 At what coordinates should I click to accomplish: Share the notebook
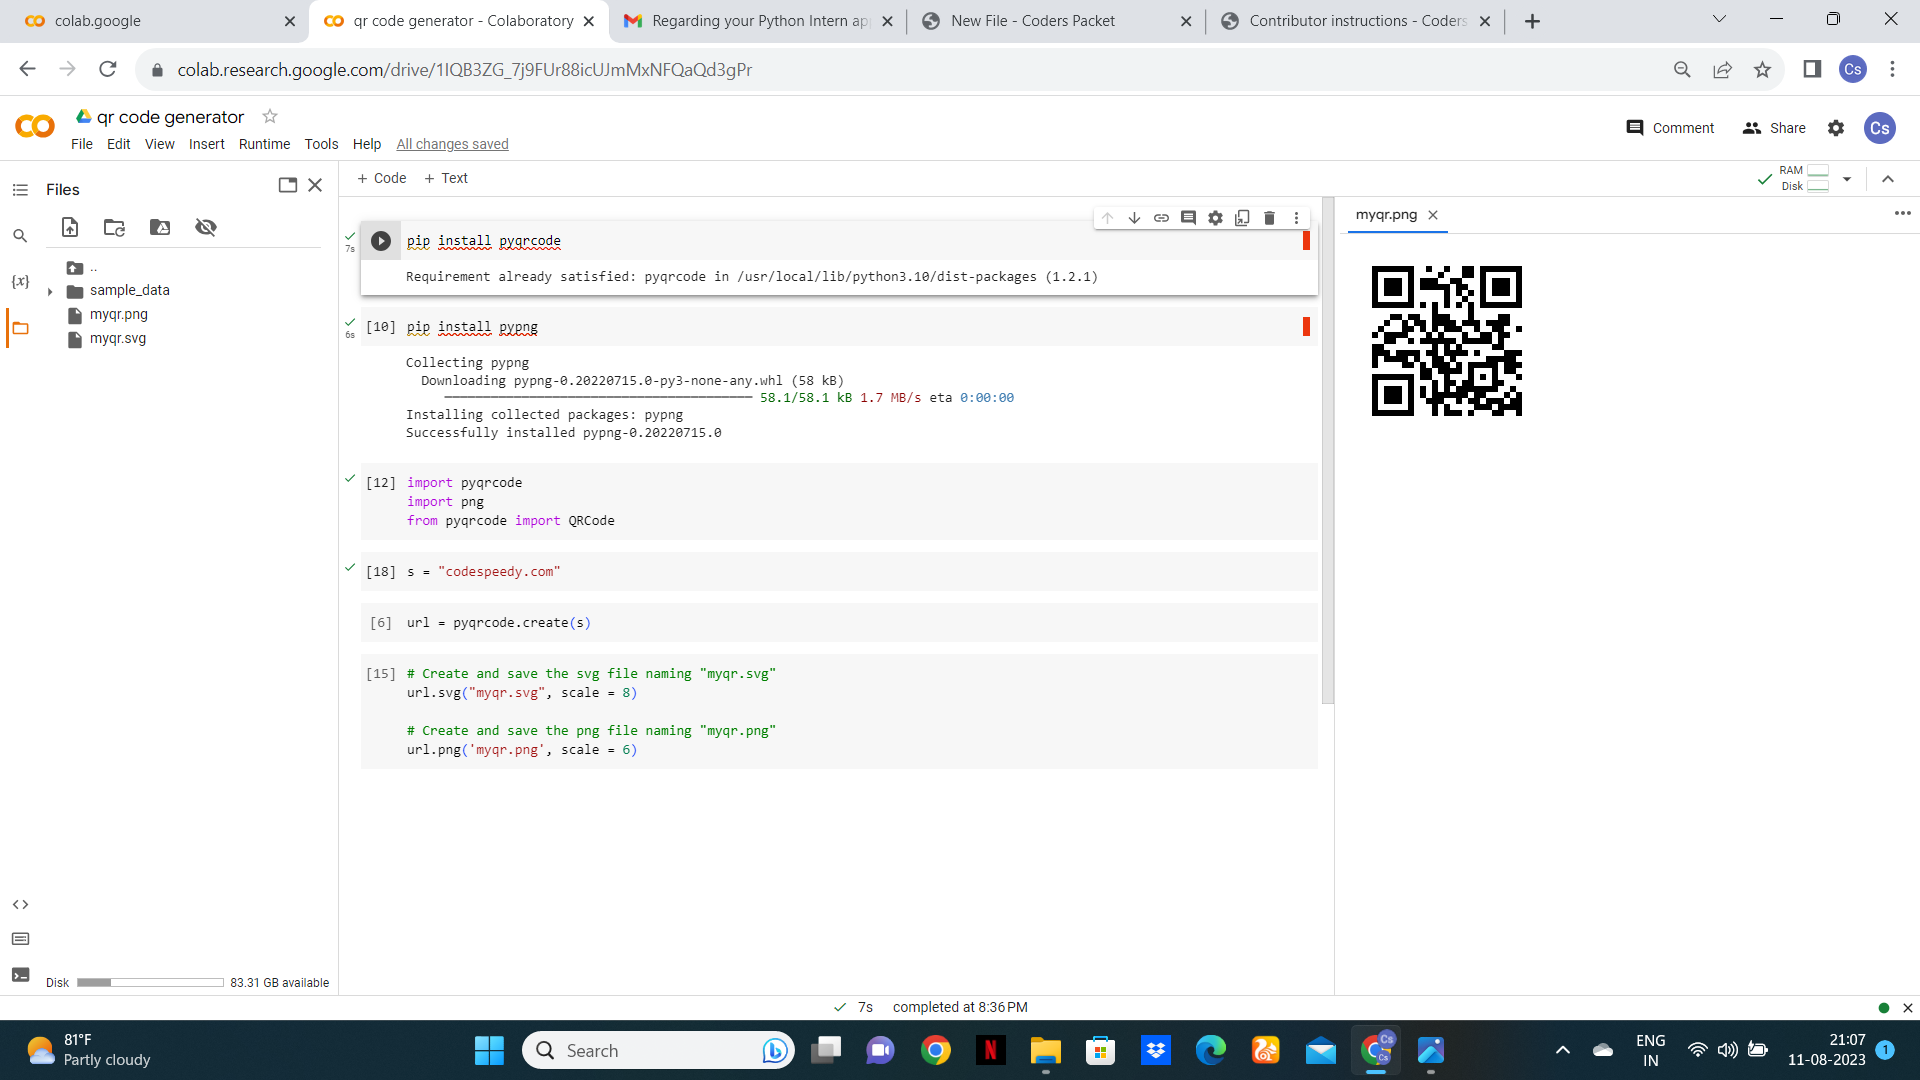1774,128
